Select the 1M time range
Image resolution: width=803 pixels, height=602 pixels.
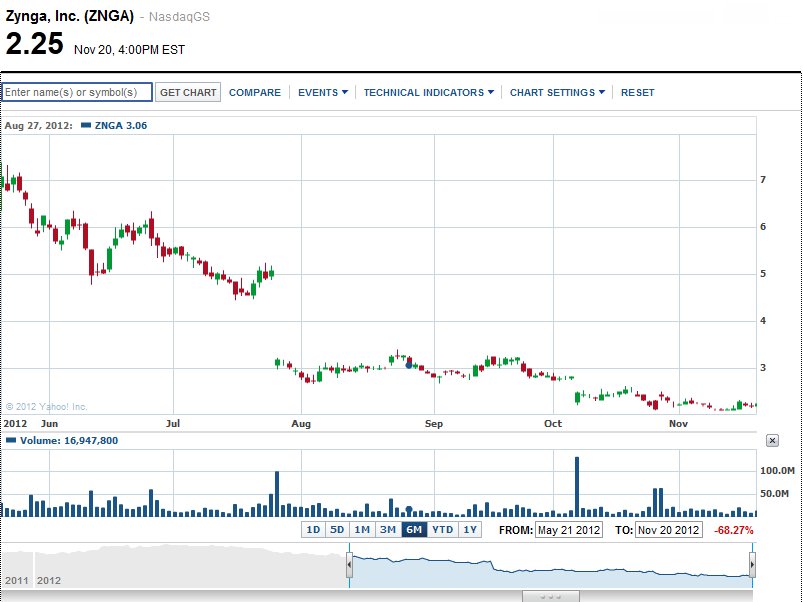click(x=362, y=530)
